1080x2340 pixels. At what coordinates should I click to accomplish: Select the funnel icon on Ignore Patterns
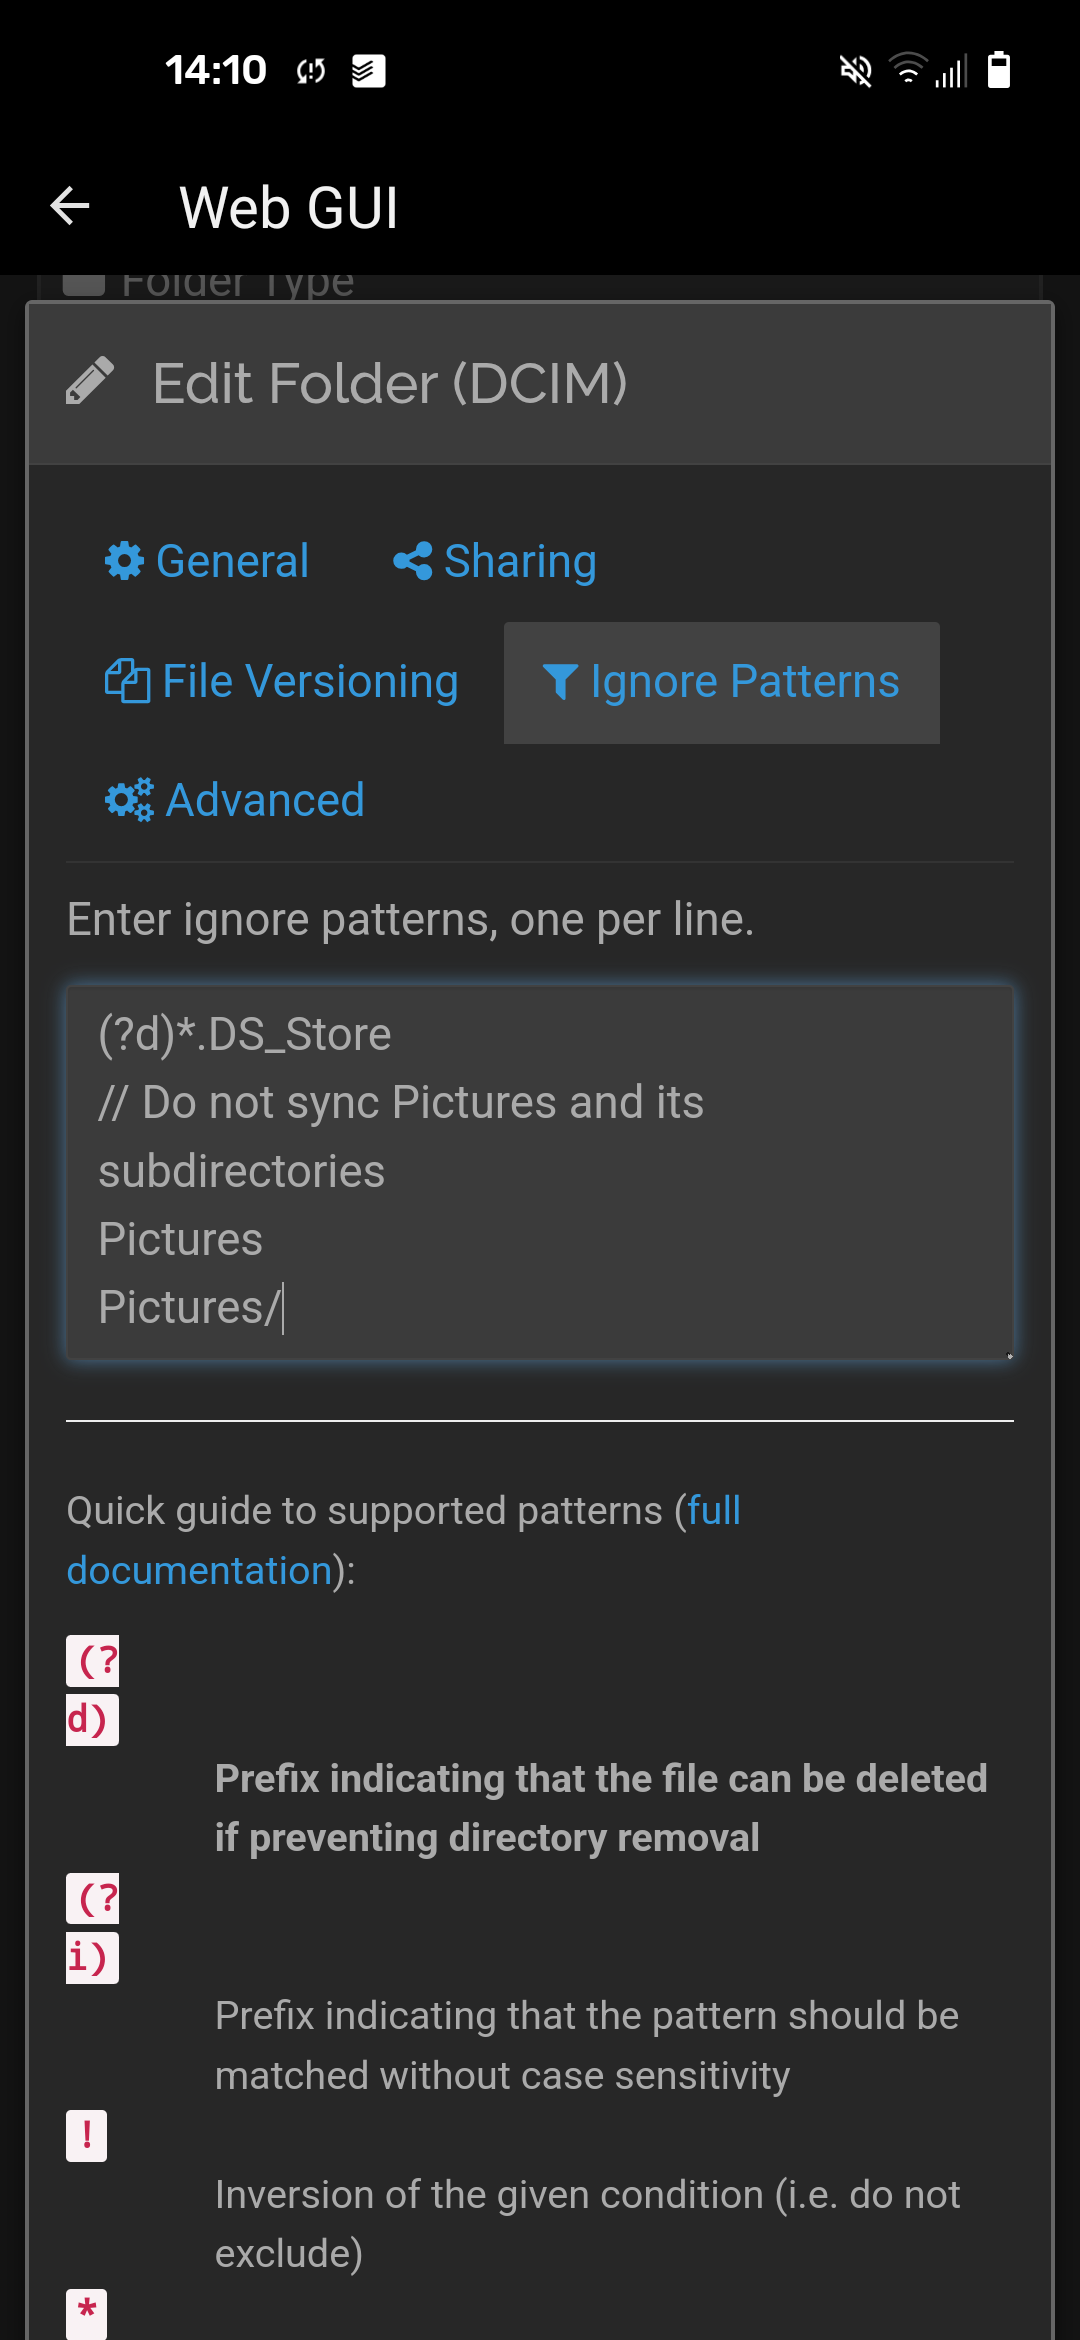561,681
